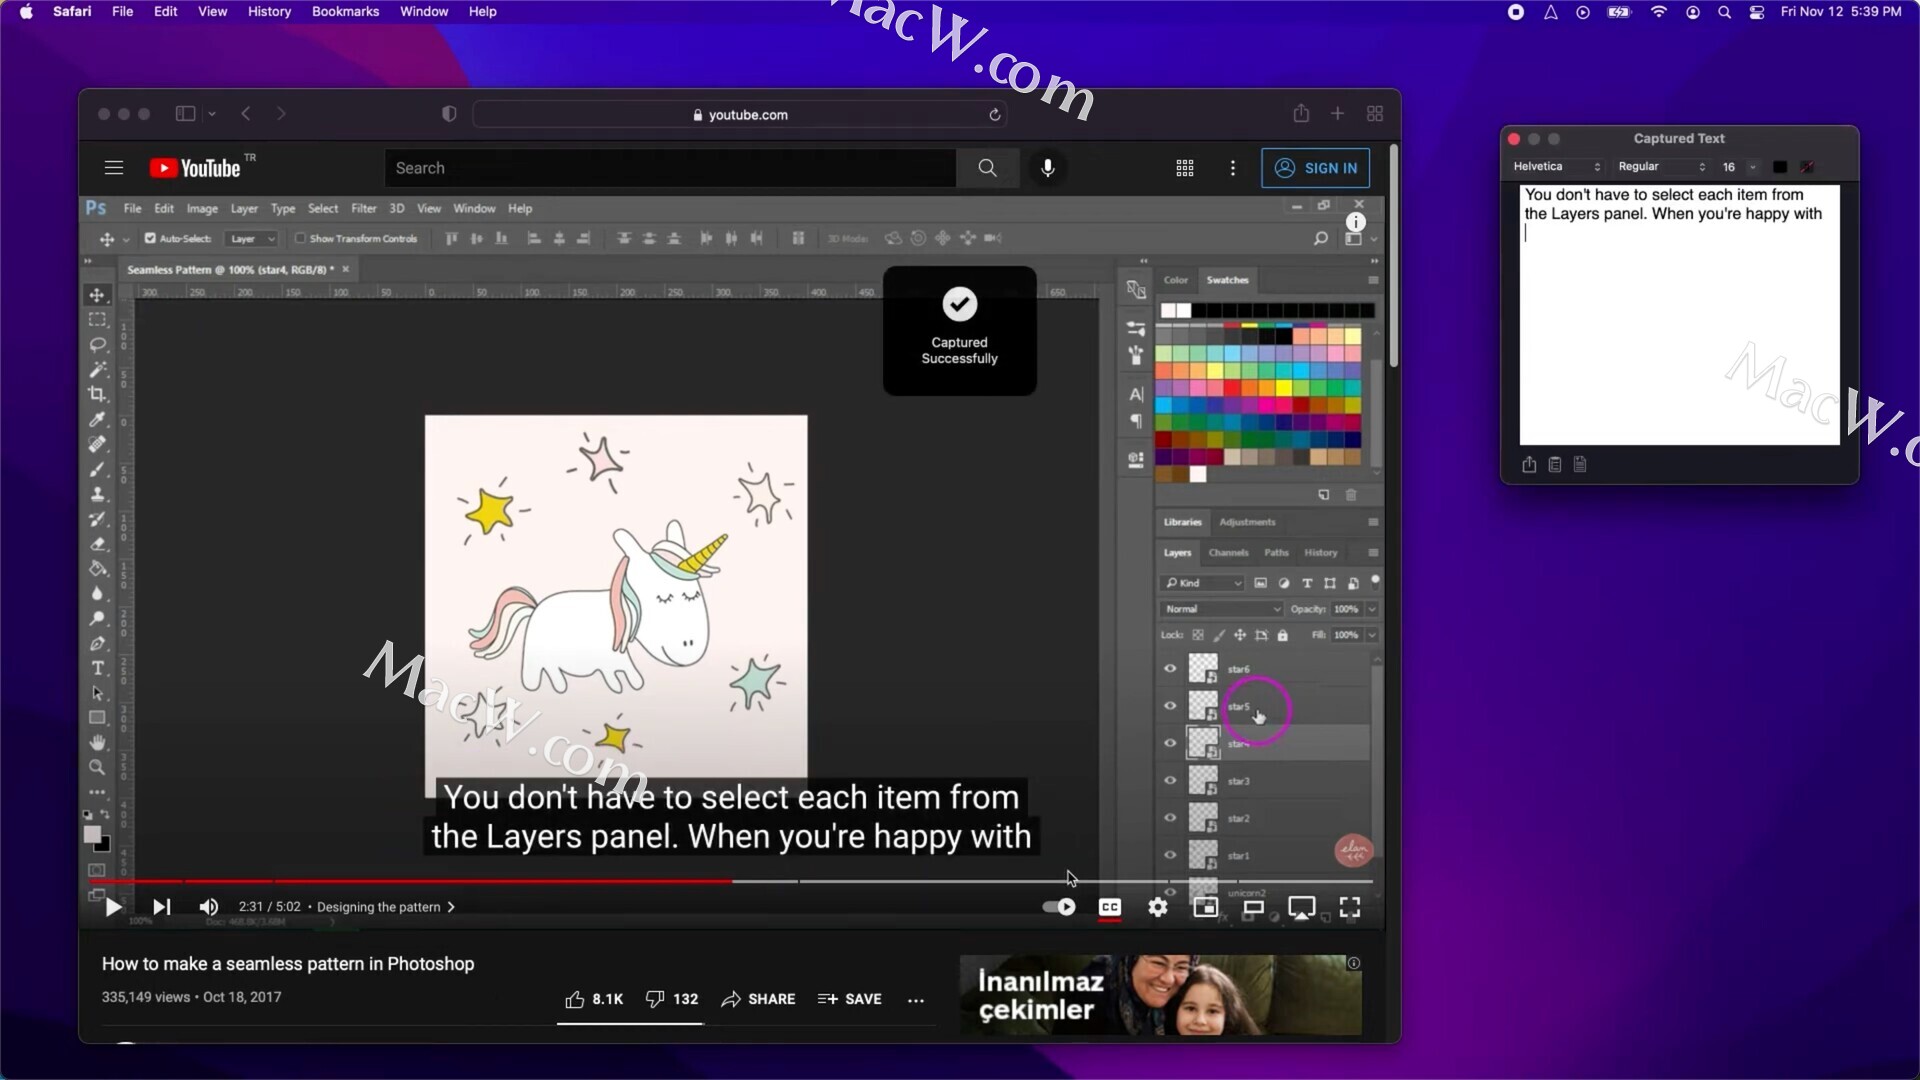Open new Safari tab
This screenshot has width=1920, height=1080.
click(1337, 114)
